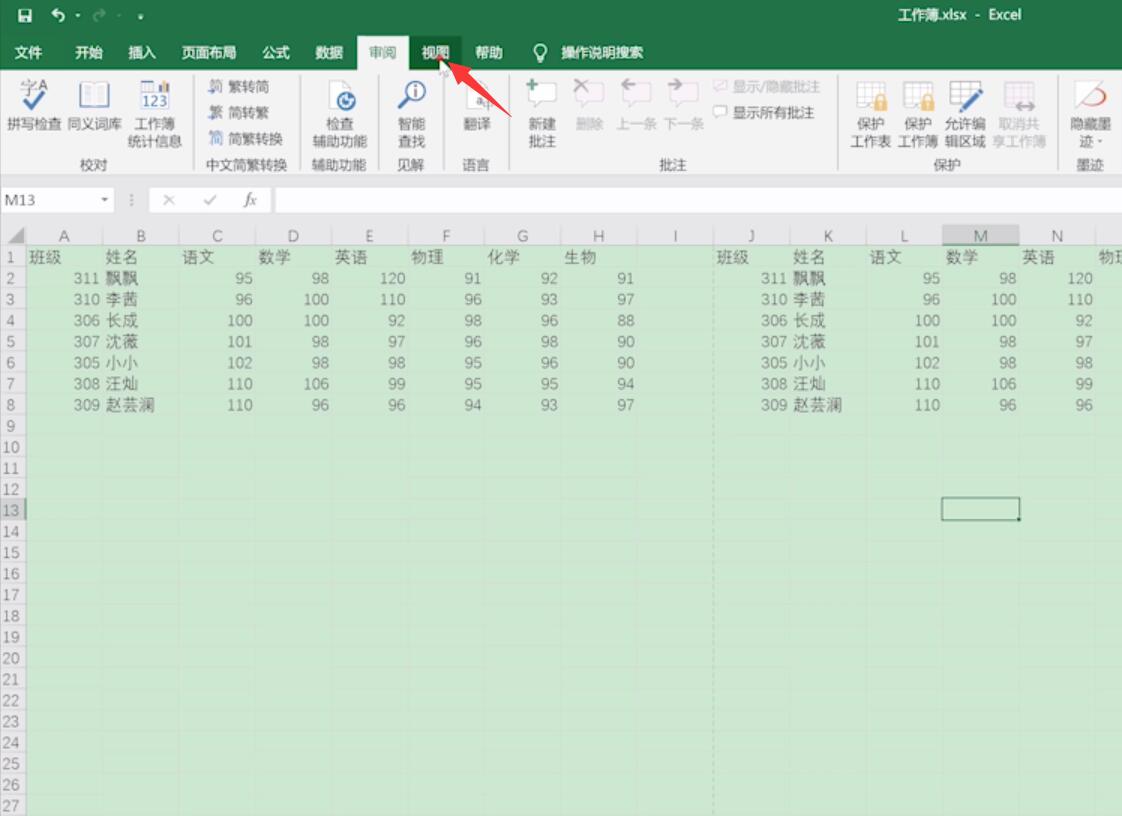Click the 翻译 translate icon

coord(477,105)
